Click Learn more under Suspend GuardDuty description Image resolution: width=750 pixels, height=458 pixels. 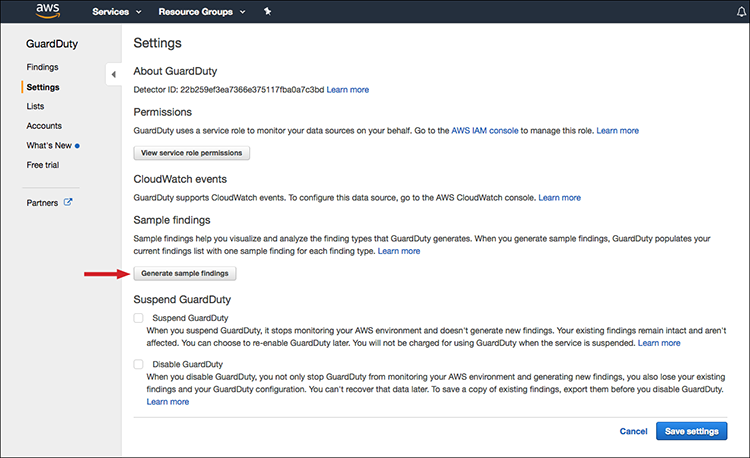[x=659, y=343]
